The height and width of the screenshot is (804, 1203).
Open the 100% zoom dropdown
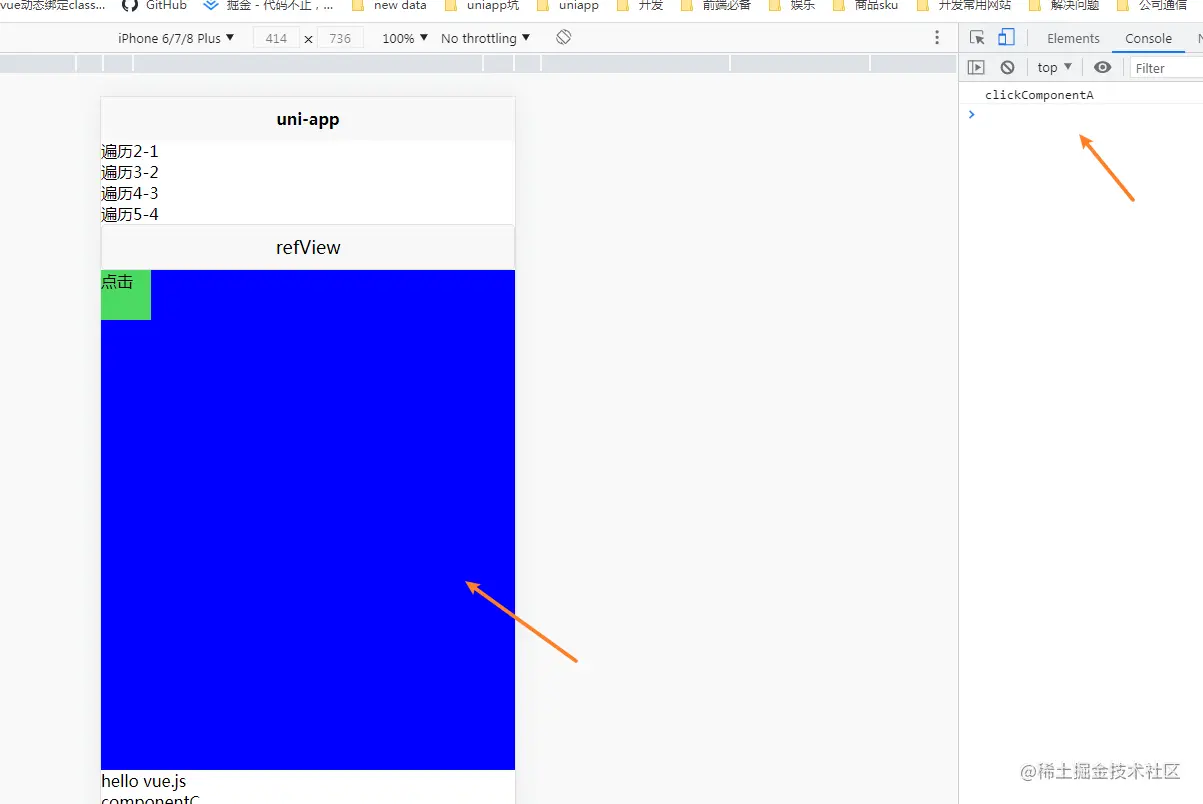(405, 38)
